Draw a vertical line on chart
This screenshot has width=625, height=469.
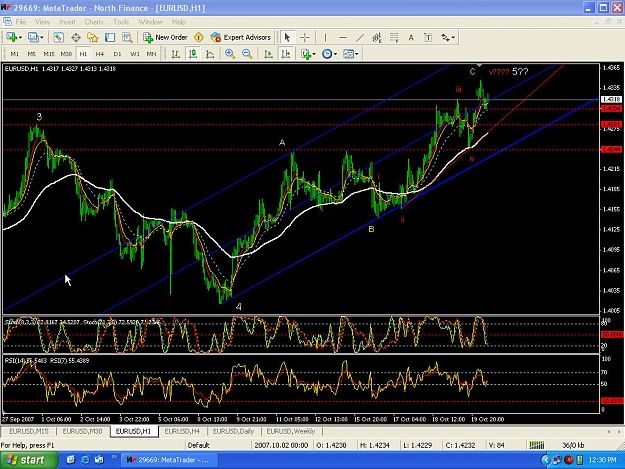(x=325, y=37)
